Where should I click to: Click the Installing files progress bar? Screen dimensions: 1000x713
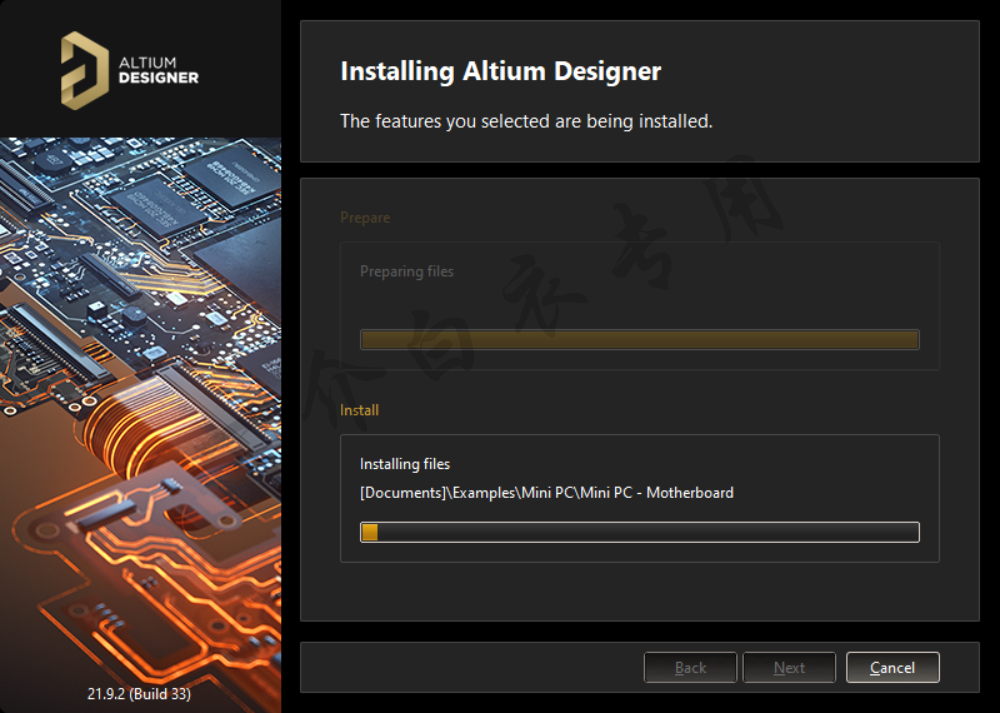[639, 532]
